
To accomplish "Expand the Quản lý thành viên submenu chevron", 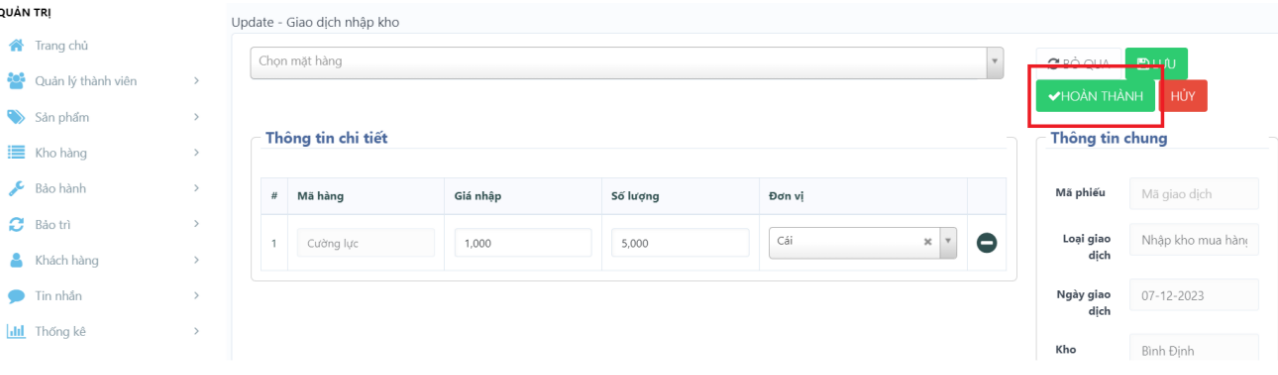I will tap(196, 81).
